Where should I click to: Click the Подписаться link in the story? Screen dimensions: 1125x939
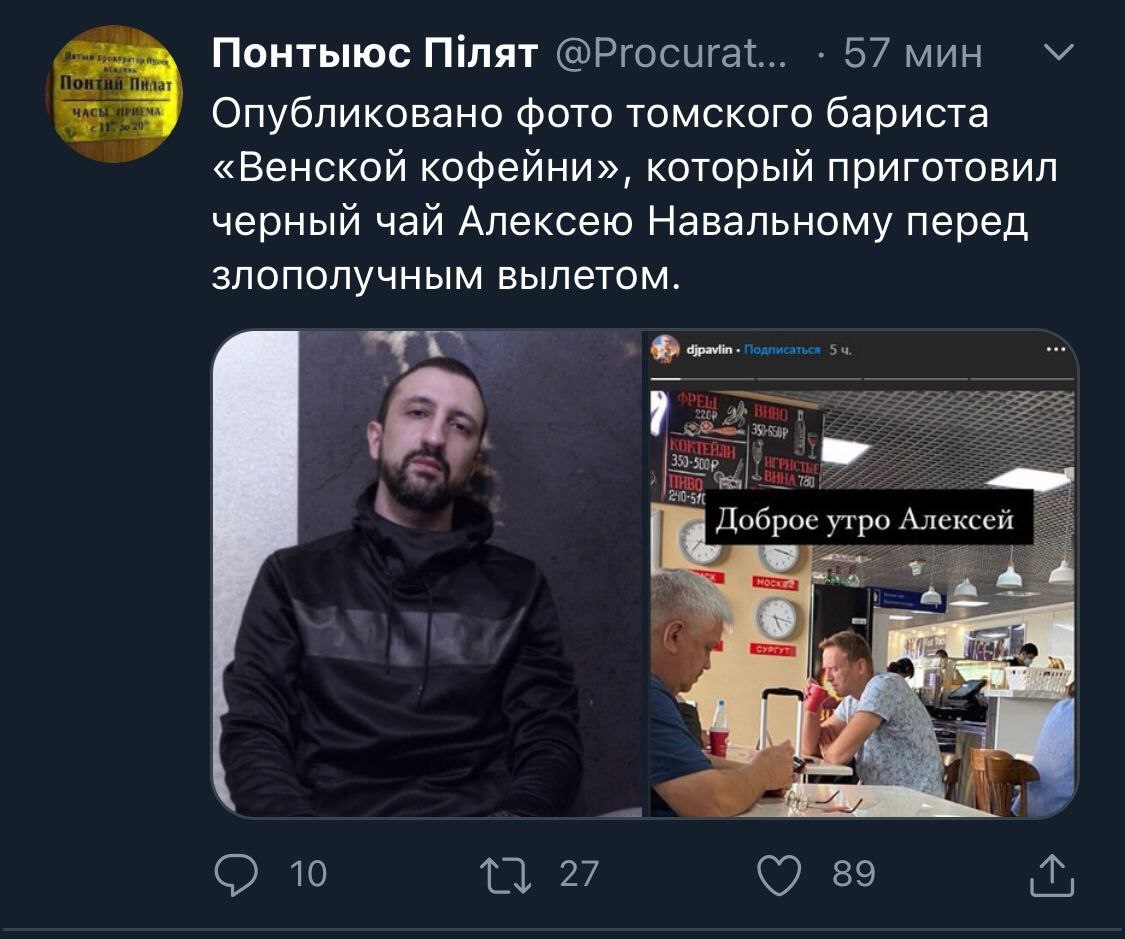click(x=782, y=349)
